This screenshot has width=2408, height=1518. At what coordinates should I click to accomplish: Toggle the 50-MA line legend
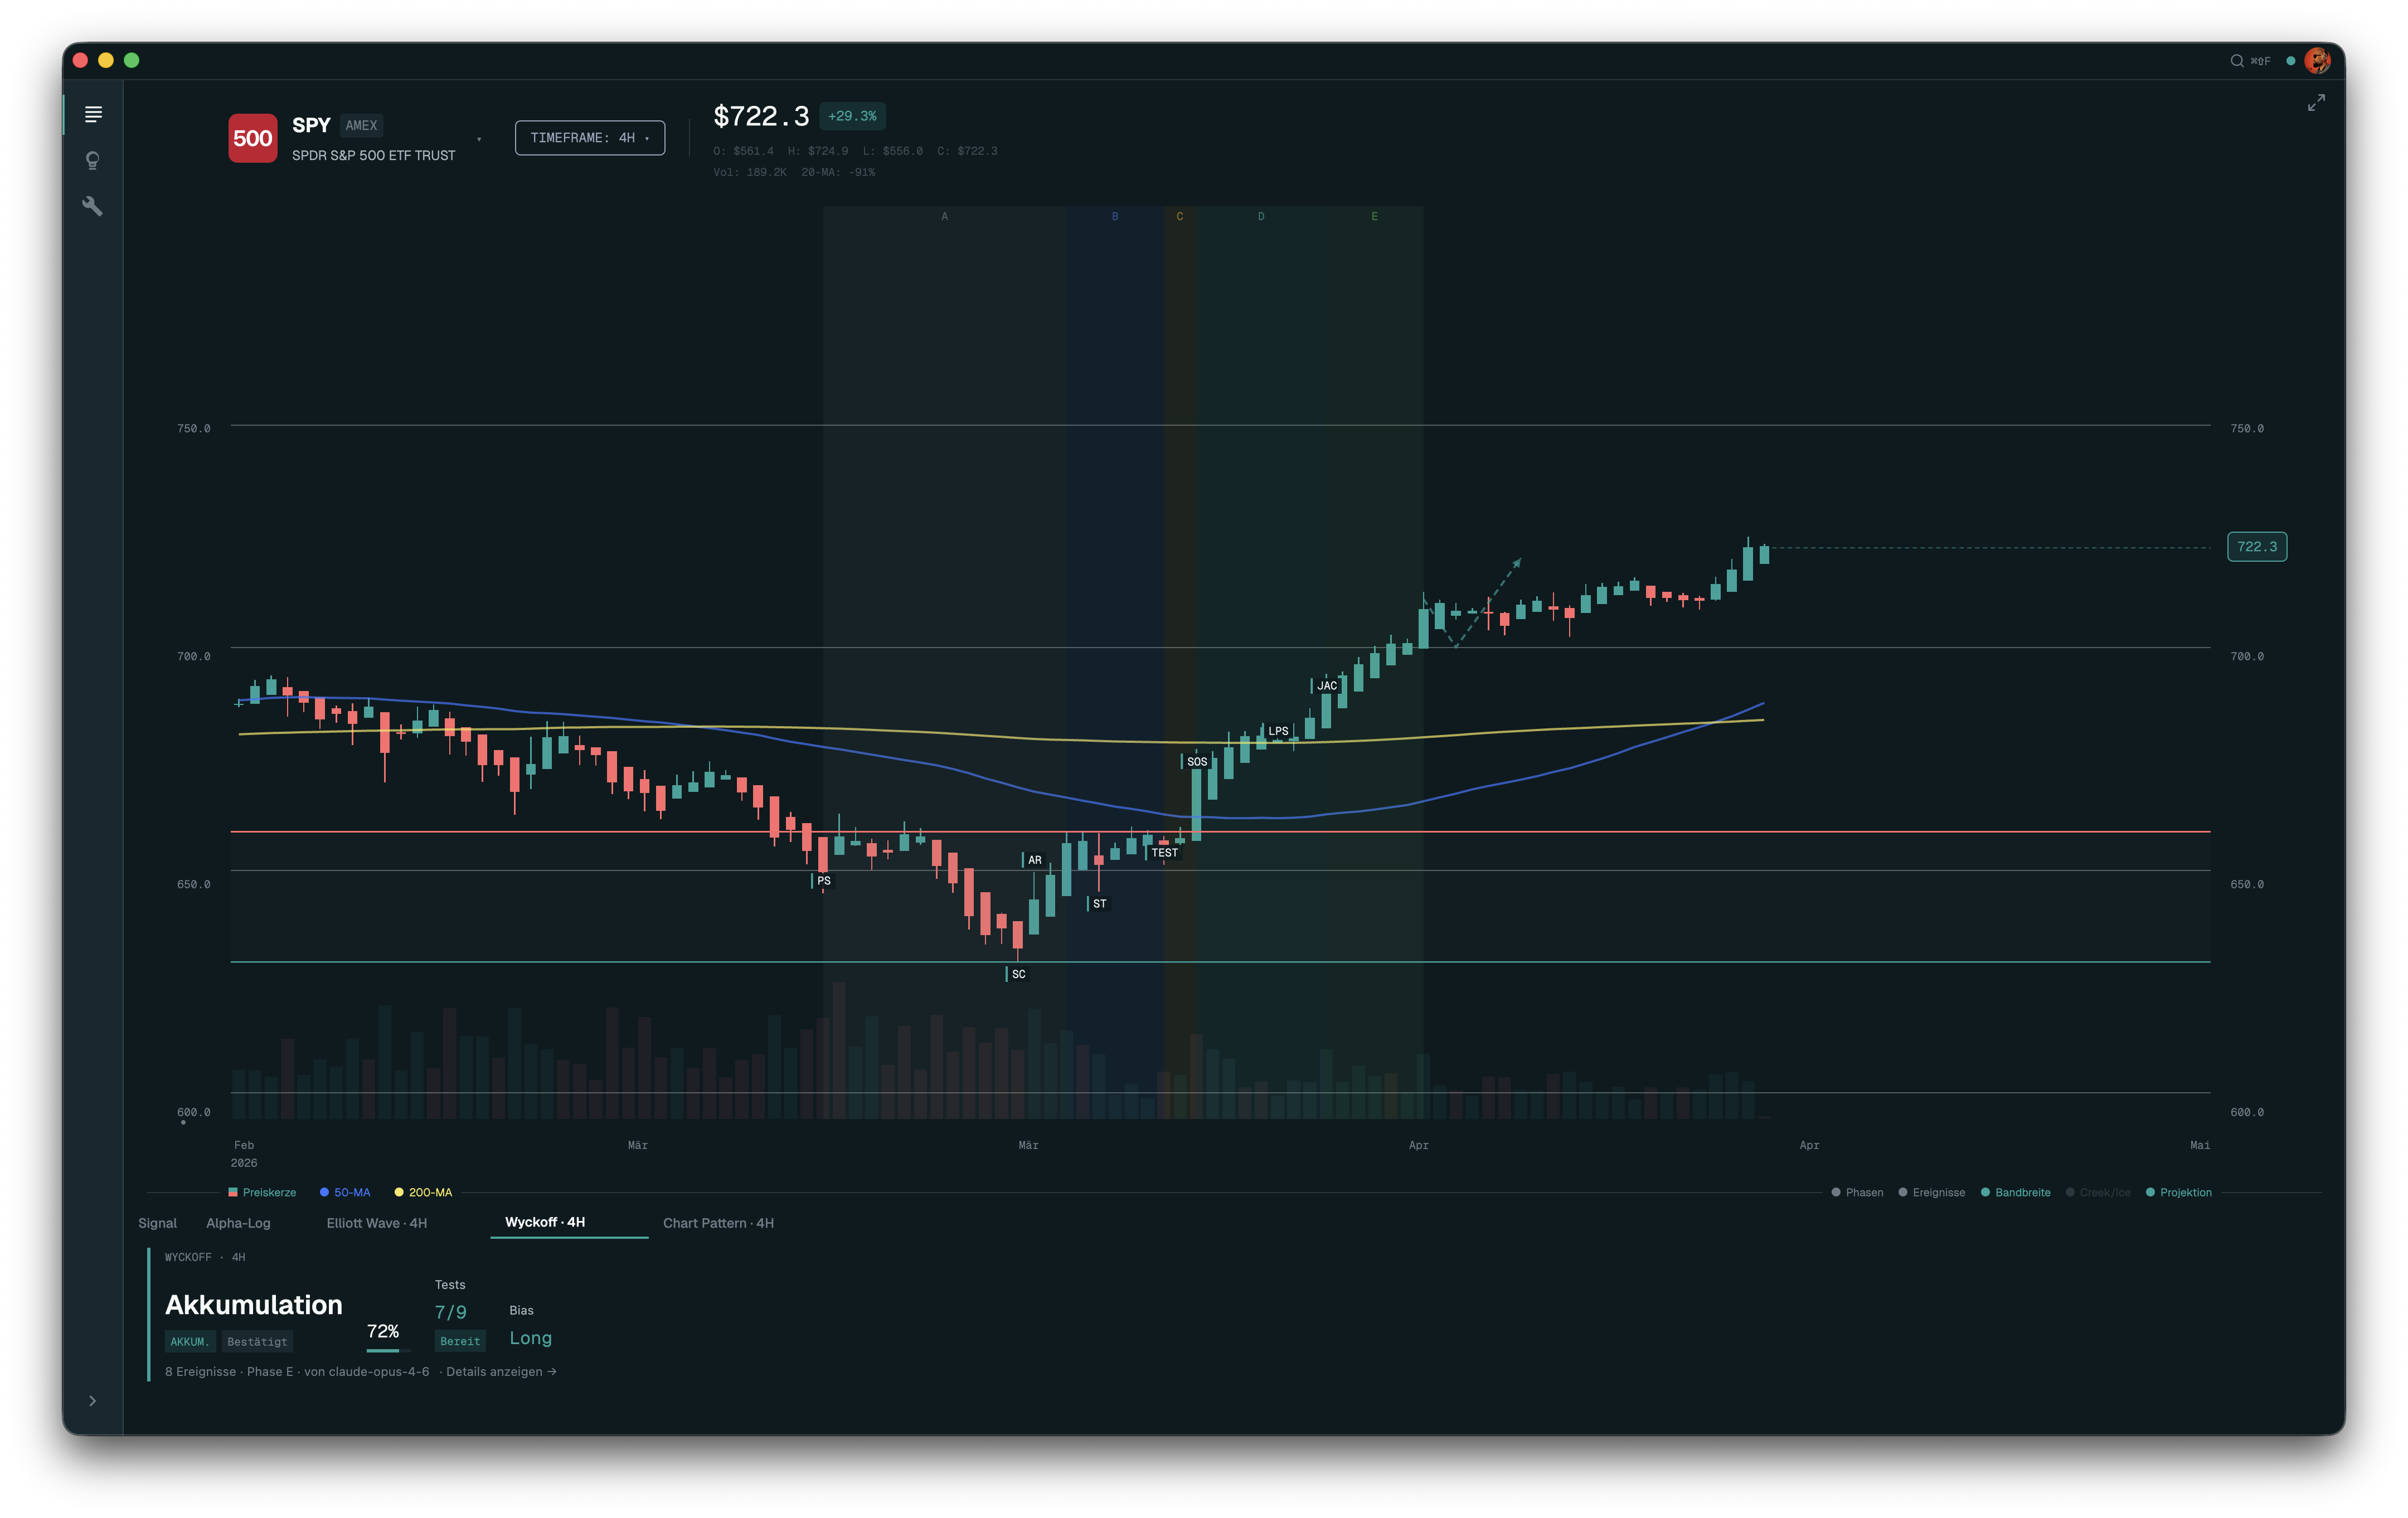345,1192
